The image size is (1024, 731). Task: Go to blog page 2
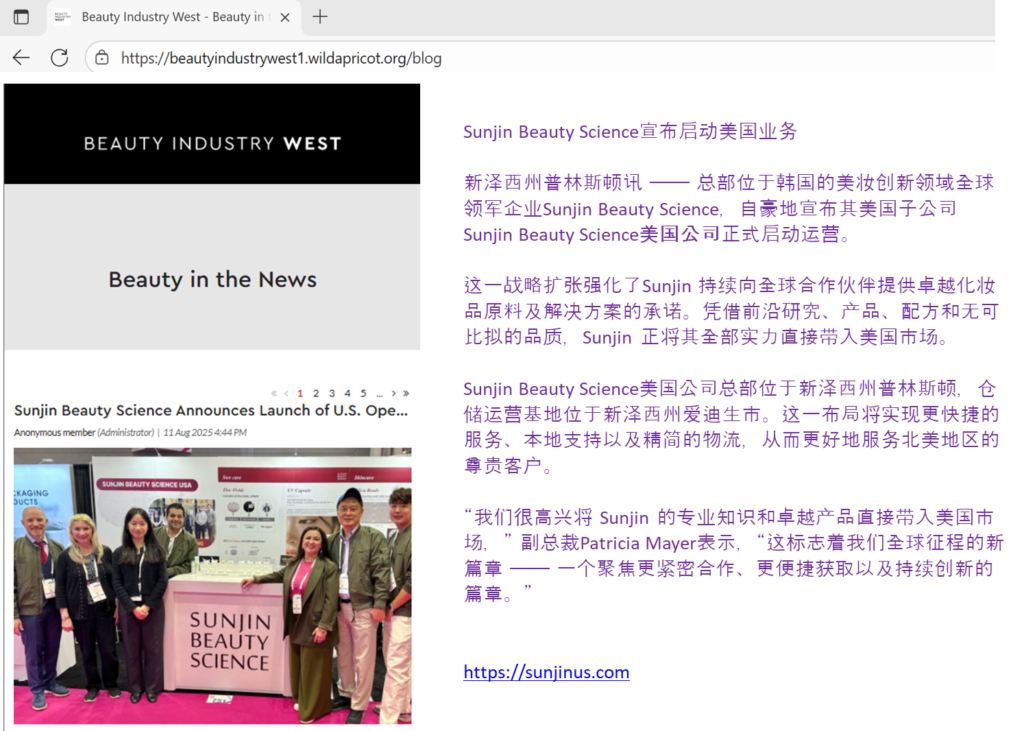point(316,393)
